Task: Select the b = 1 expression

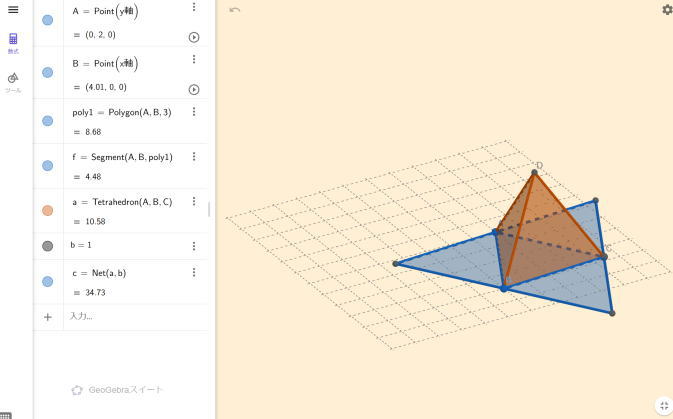Action: pos(81,245)
